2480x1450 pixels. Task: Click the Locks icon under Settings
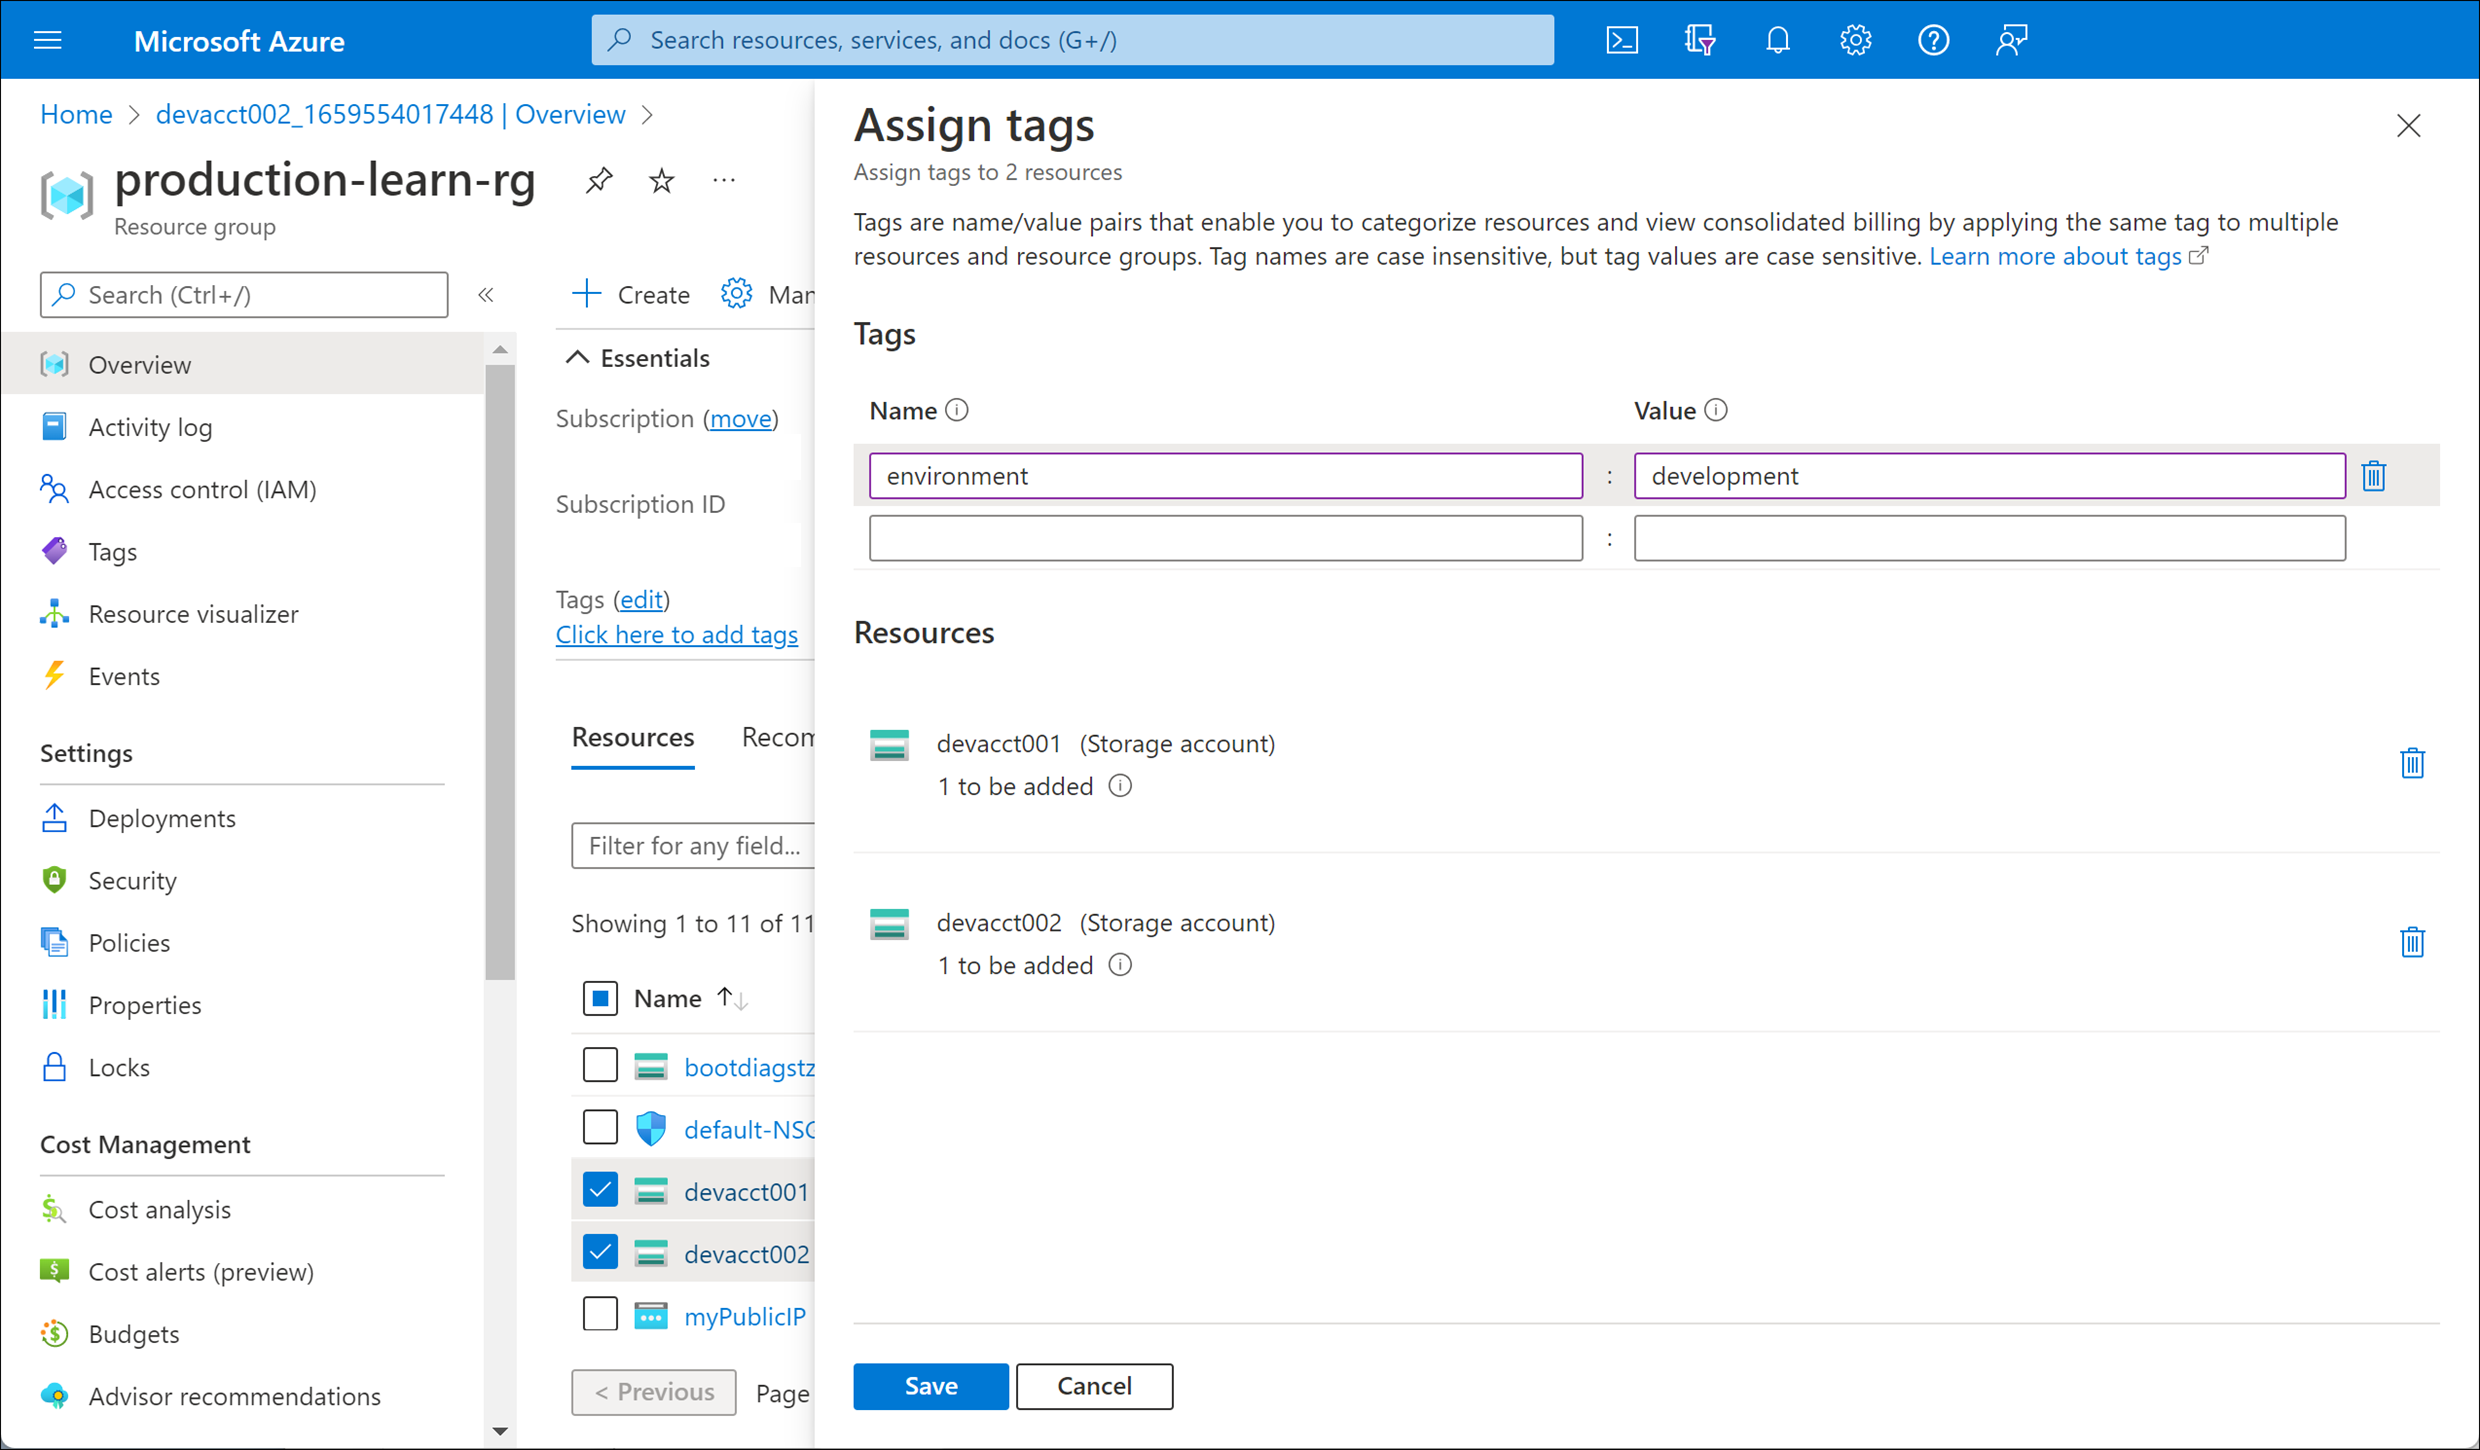54,1065
